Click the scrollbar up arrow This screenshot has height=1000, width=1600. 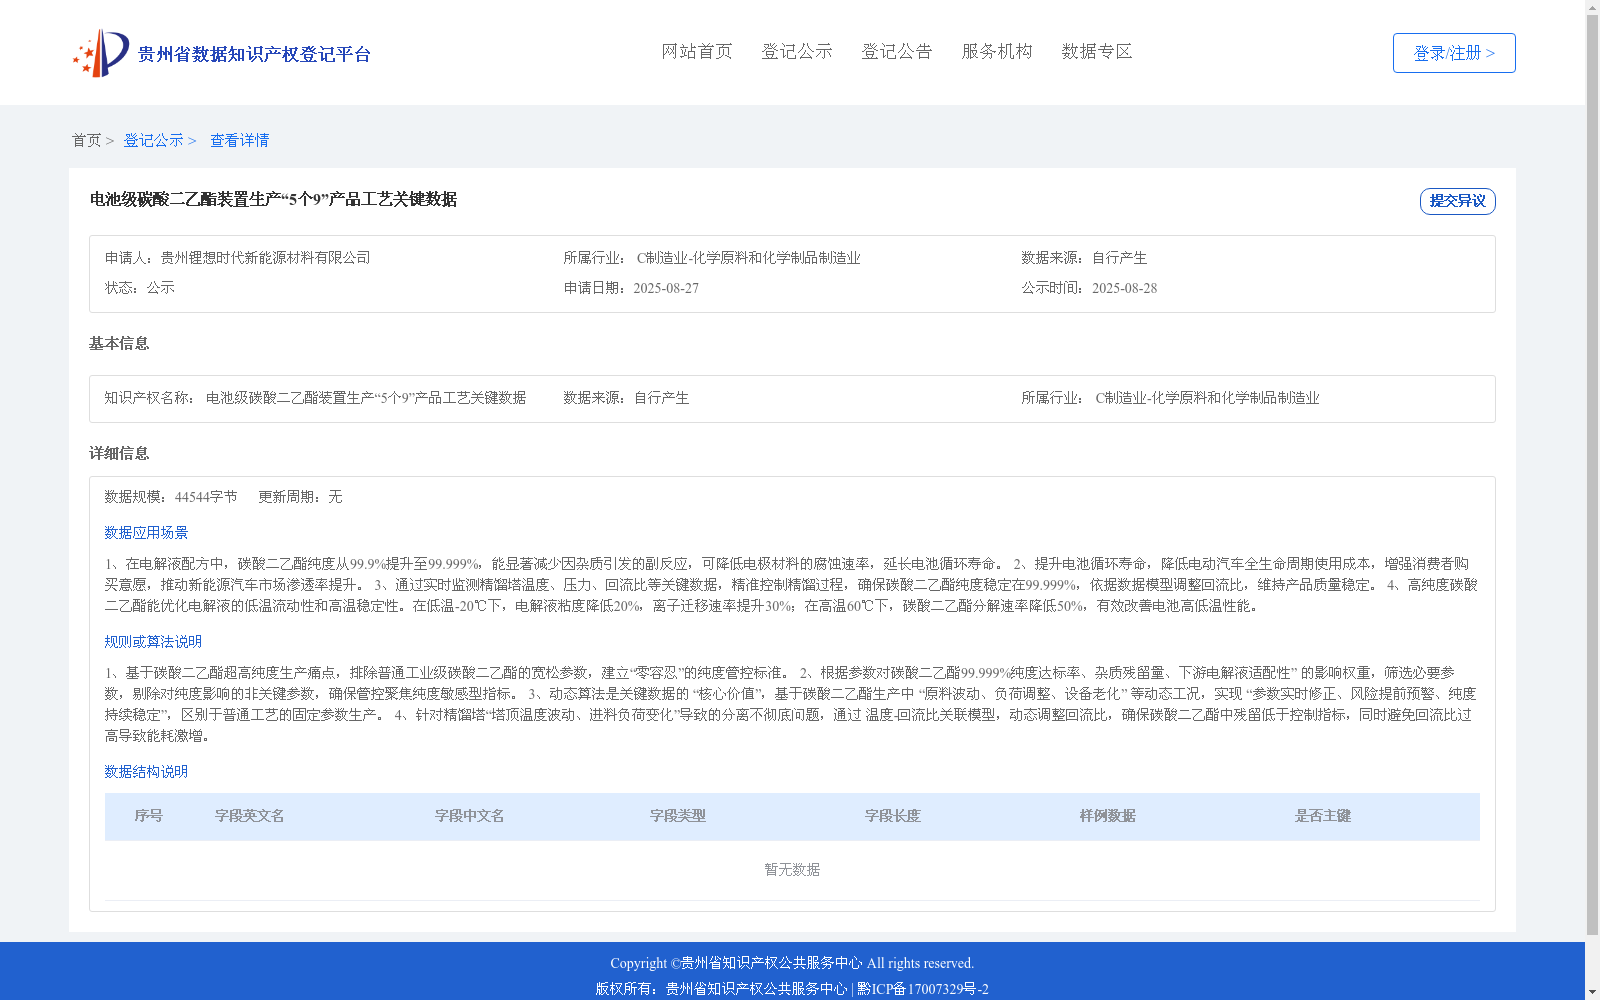(1592, 7)
